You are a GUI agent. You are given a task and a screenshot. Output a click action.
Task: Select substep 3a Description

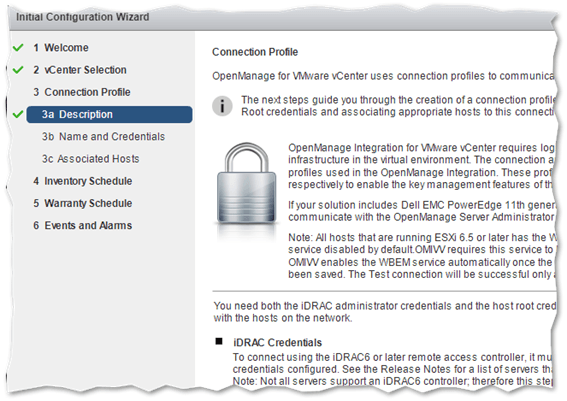[x=109, y=115]
